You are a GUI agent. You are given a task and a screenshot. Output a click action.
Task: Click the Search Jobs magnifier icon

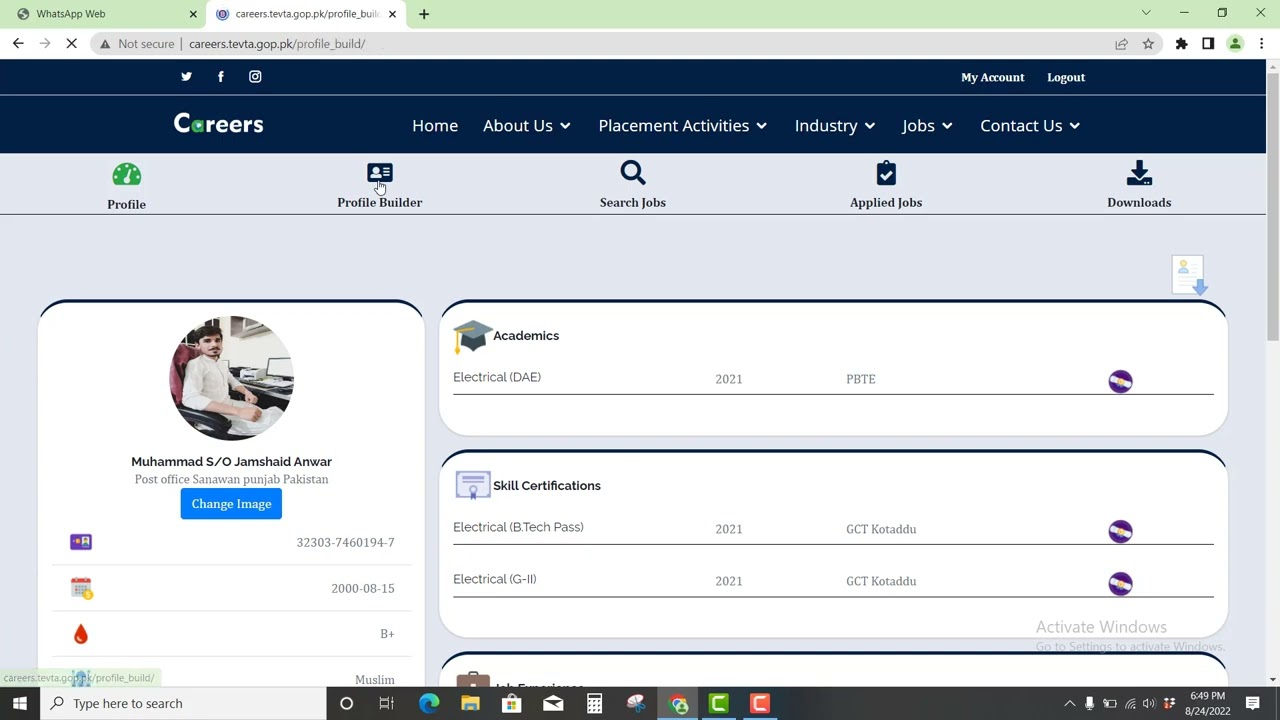click(633, 174)
